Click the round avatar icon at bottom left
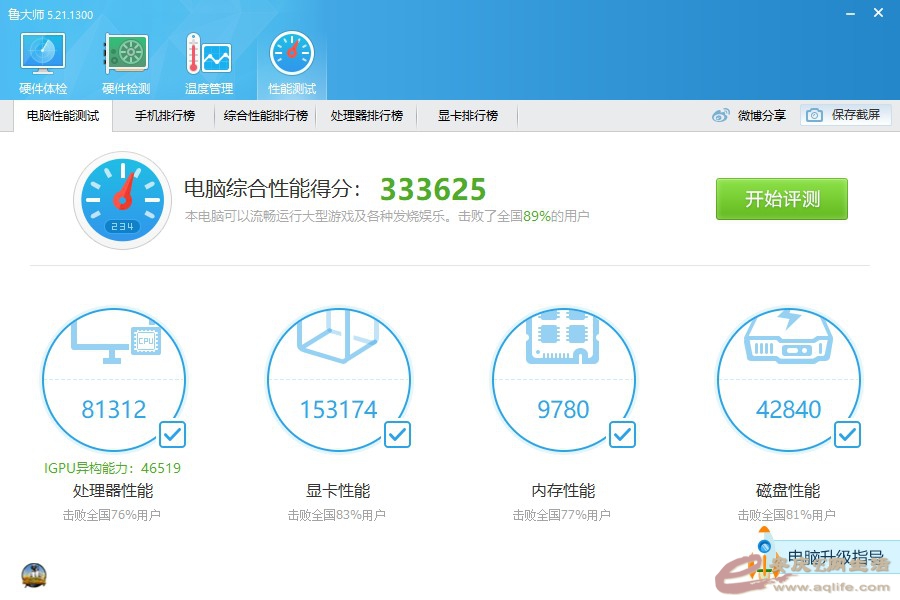 pos(33,576)
